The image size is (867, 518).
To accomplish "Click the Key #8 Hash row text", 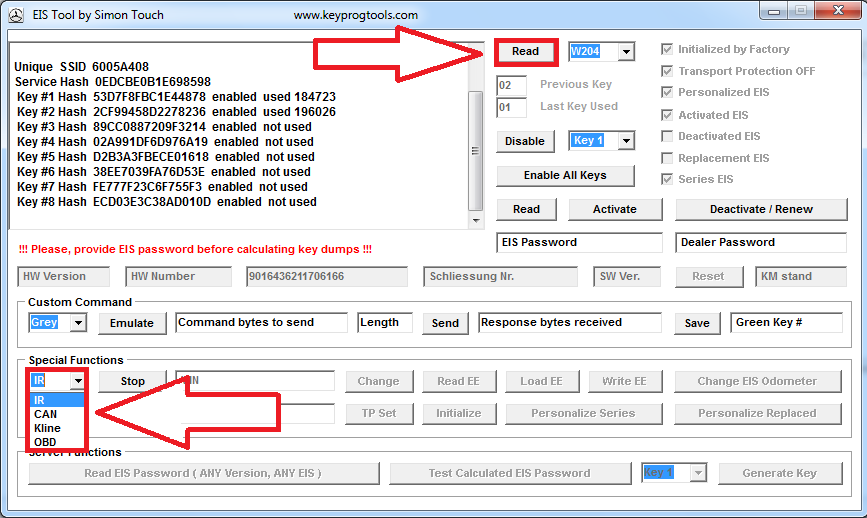I will pos(166,202).
